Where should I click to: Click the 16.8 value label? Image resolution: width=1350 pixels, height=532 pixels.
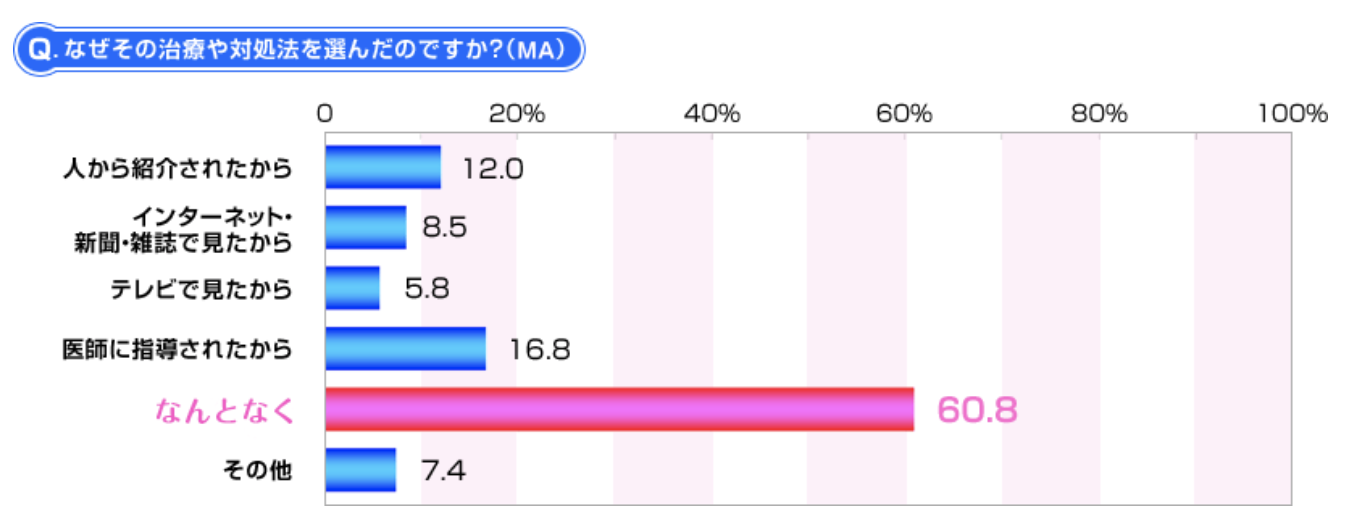click(x=538, y=350)
